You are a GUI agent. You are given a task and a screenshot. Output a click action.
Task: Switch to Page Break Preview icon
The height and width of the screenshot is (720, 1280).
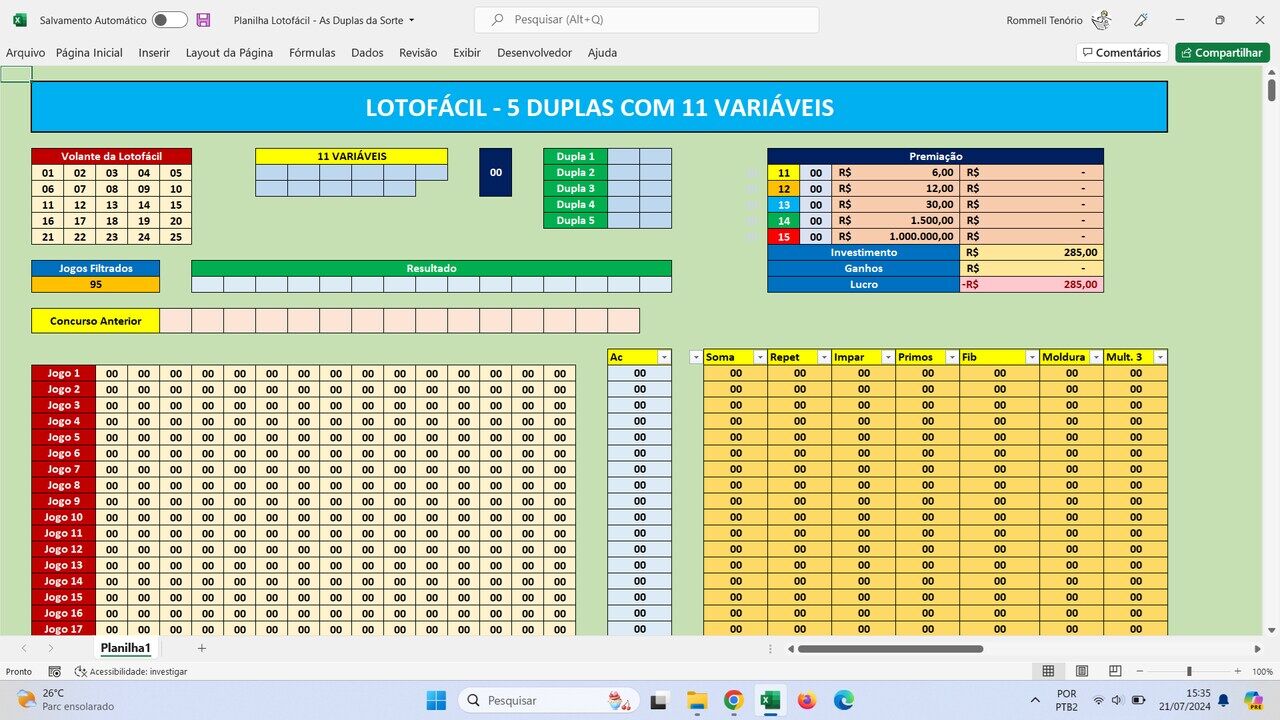coord(1115,671)
